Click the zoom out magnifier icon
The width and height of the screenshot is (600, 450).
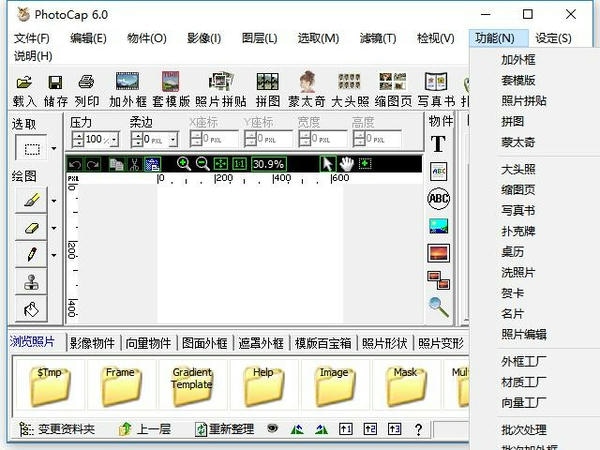tap(202, 164)
